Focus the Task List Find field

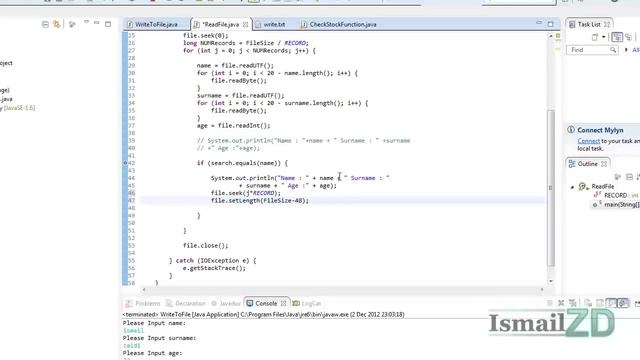tap(592, 50)
